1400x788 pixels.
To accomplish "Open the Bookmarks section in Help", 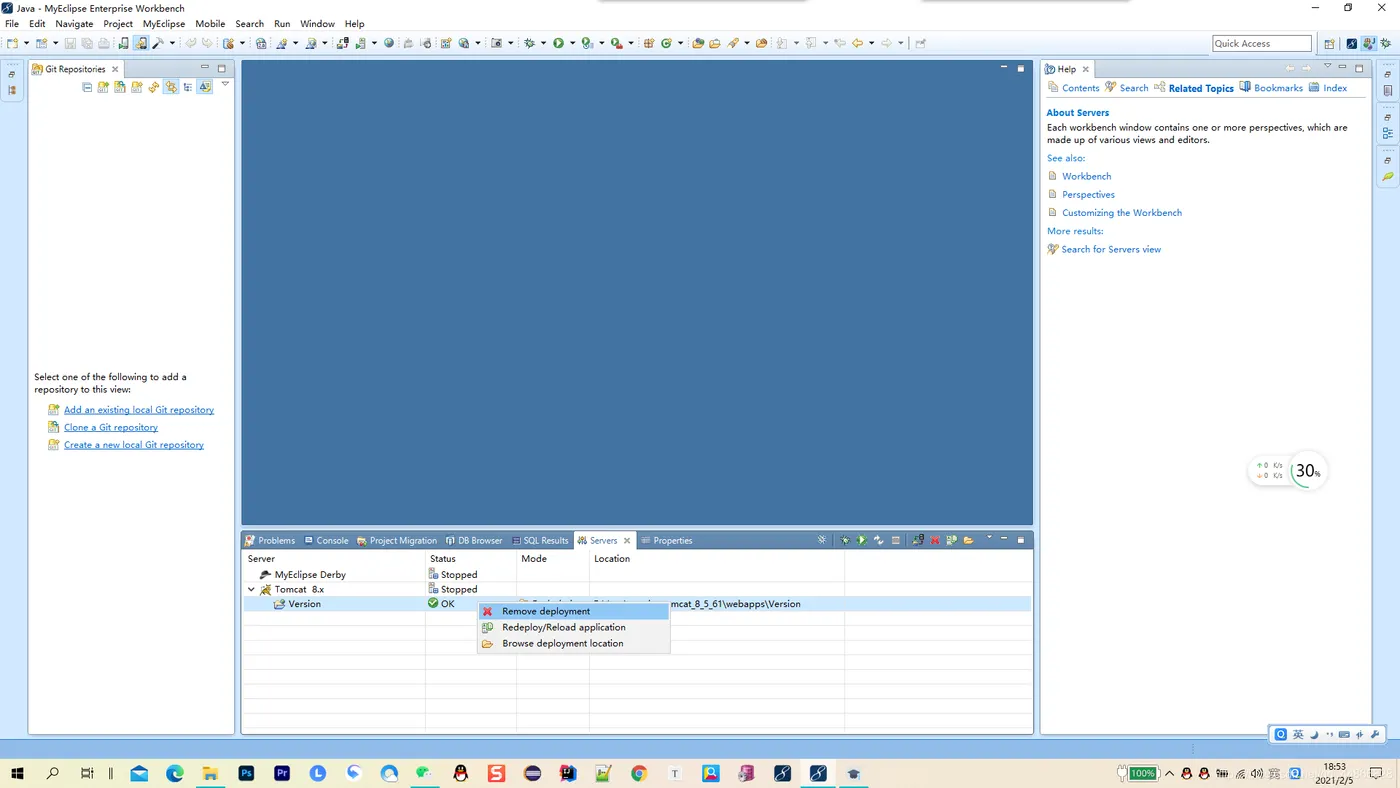I will (1271, 88).
